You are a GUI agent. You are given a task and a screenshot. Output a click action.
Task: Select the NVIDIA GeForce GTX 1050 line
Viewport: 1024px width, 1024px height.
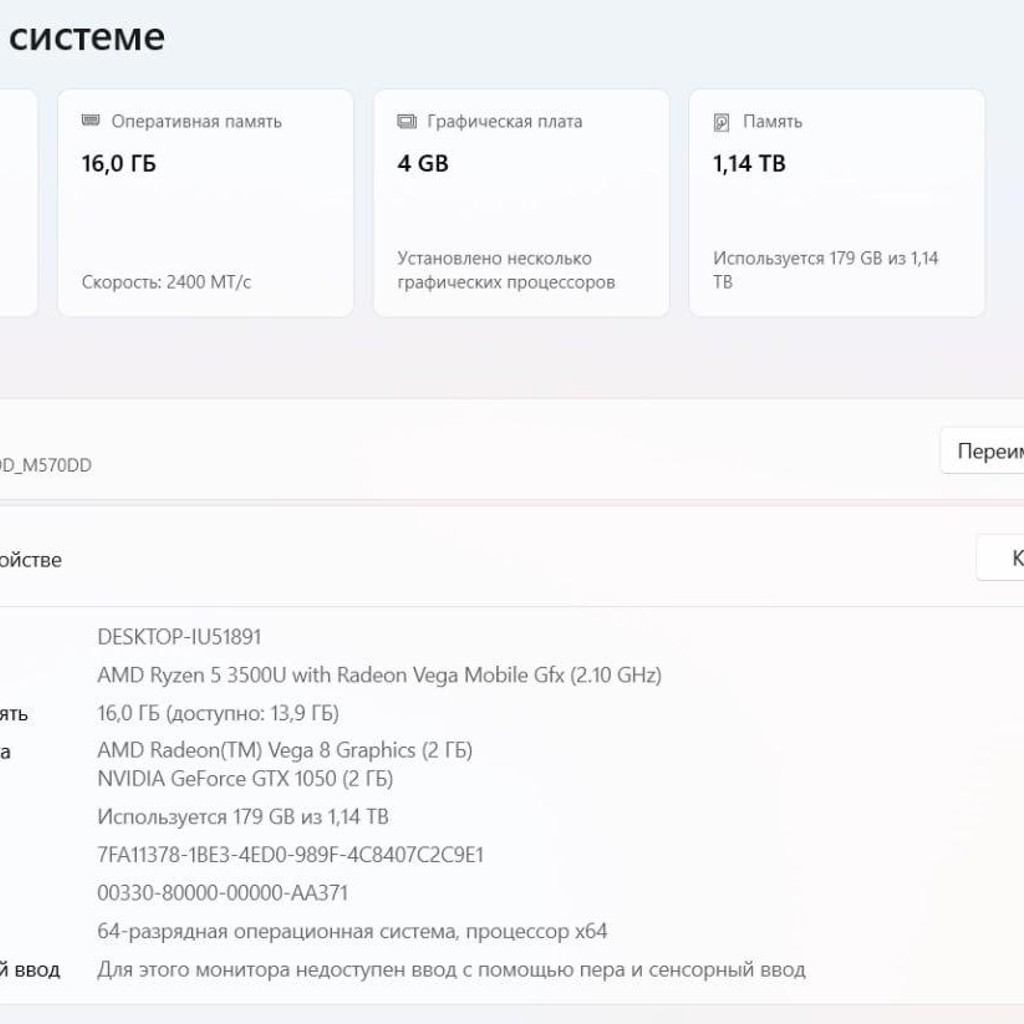(x=245, y=778)
